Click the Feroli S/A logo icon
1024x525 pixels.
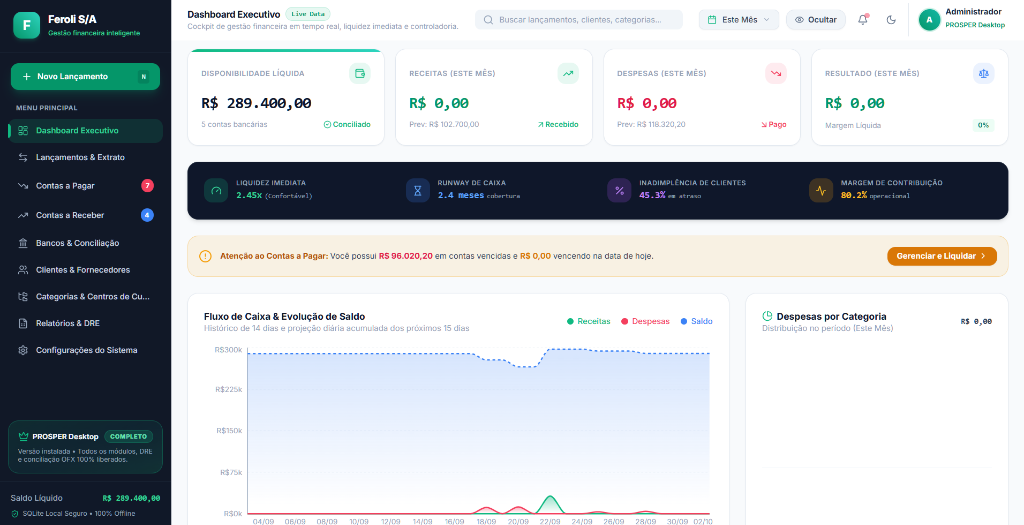pyautogui.click(x=26, y=25)
